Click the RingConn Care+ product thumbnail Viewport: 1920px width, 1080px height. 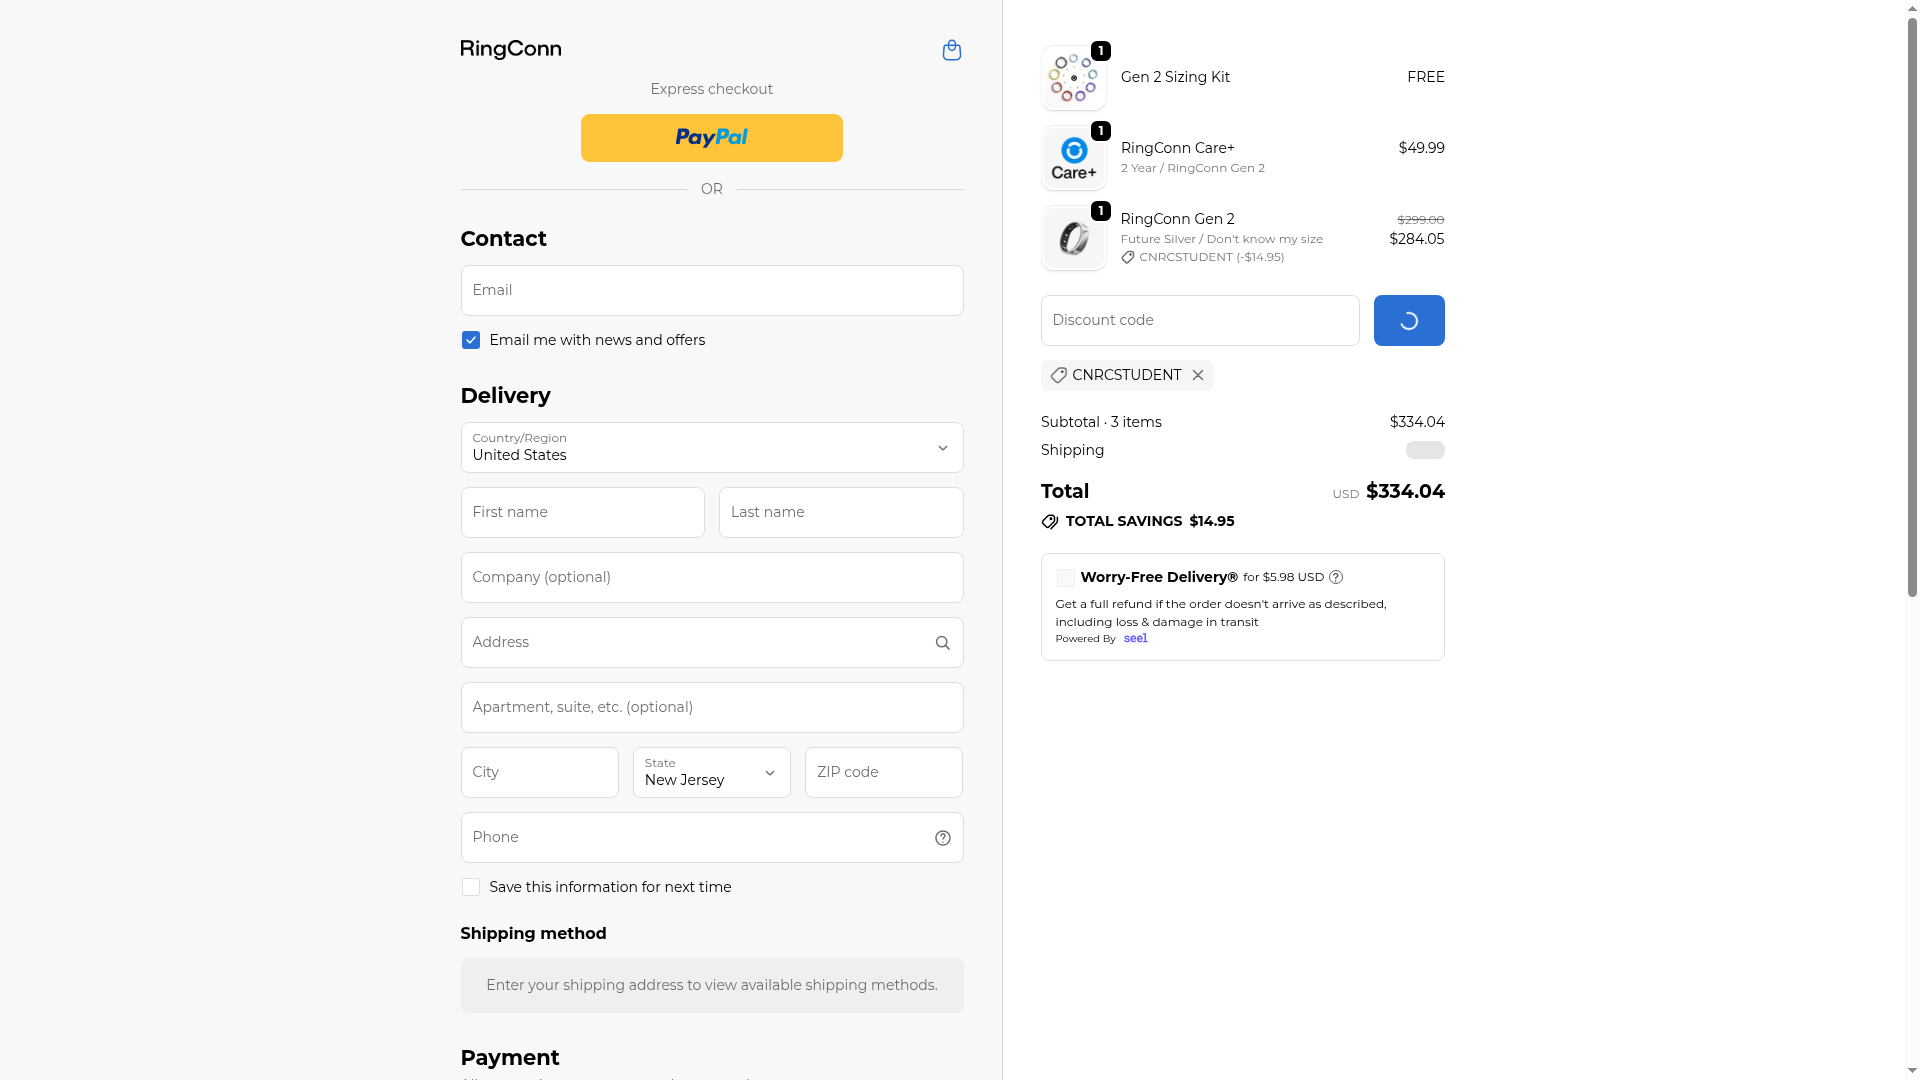(x=1073, y=158)
